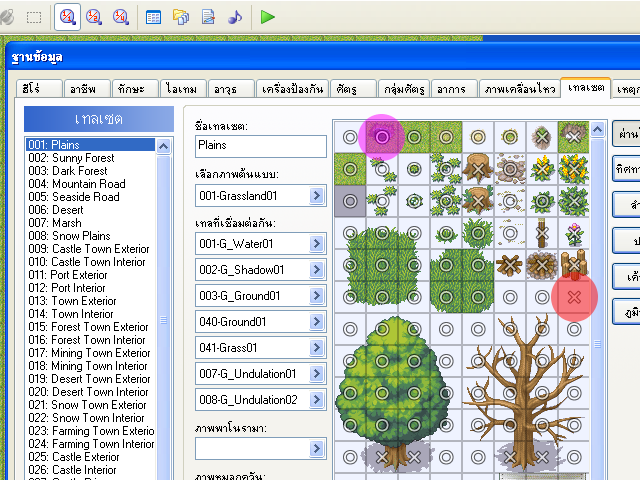640x480 pixels.
Task: Open the Script Editor document icon
Action: tap(208, 18)
